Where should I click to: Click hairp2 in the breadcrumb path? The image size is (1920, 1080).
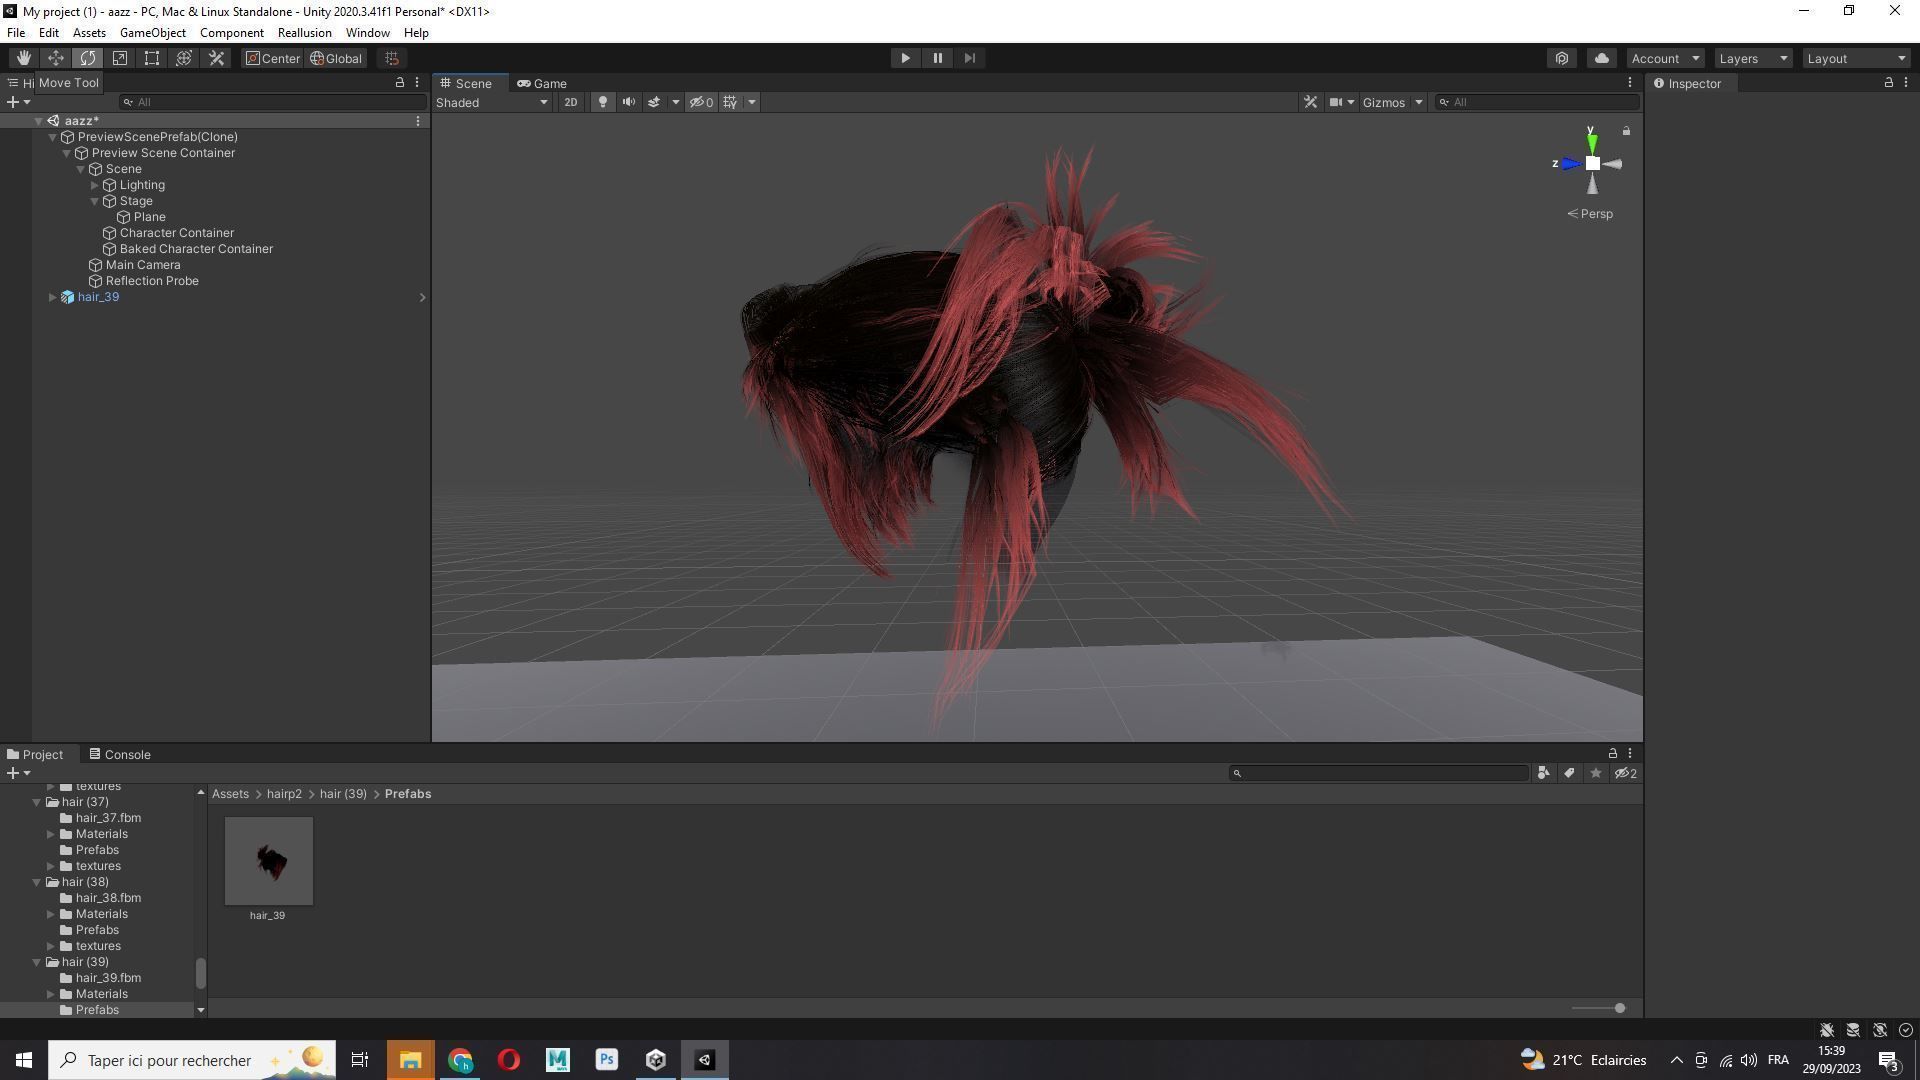pos(284,794)
